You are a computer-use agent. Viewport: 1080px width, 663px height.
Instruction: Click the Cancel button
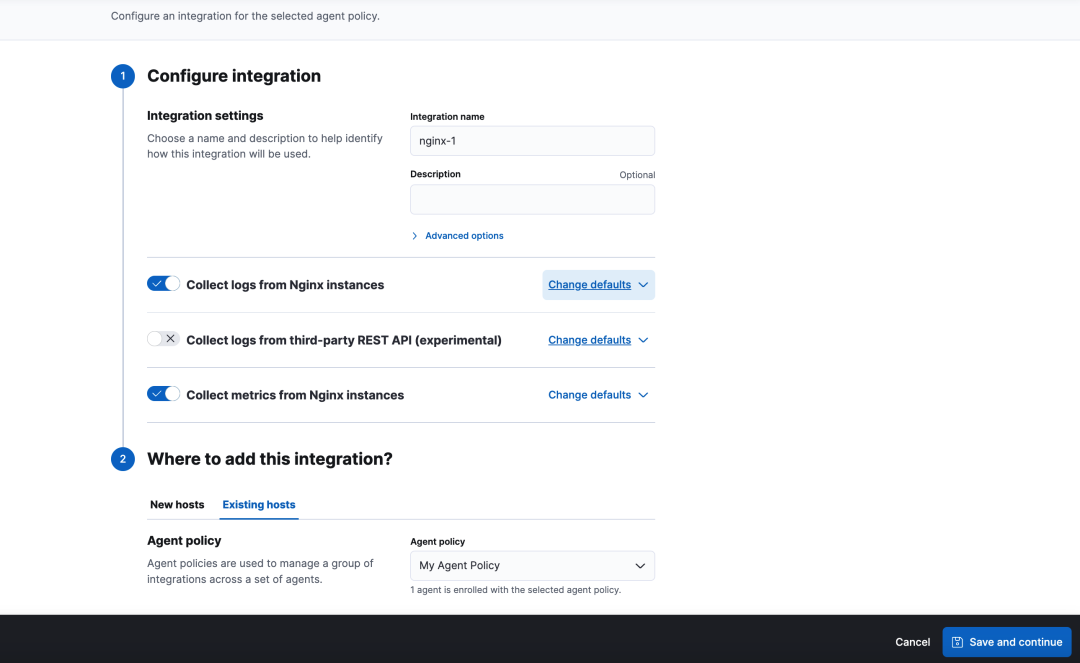point(912,642)
